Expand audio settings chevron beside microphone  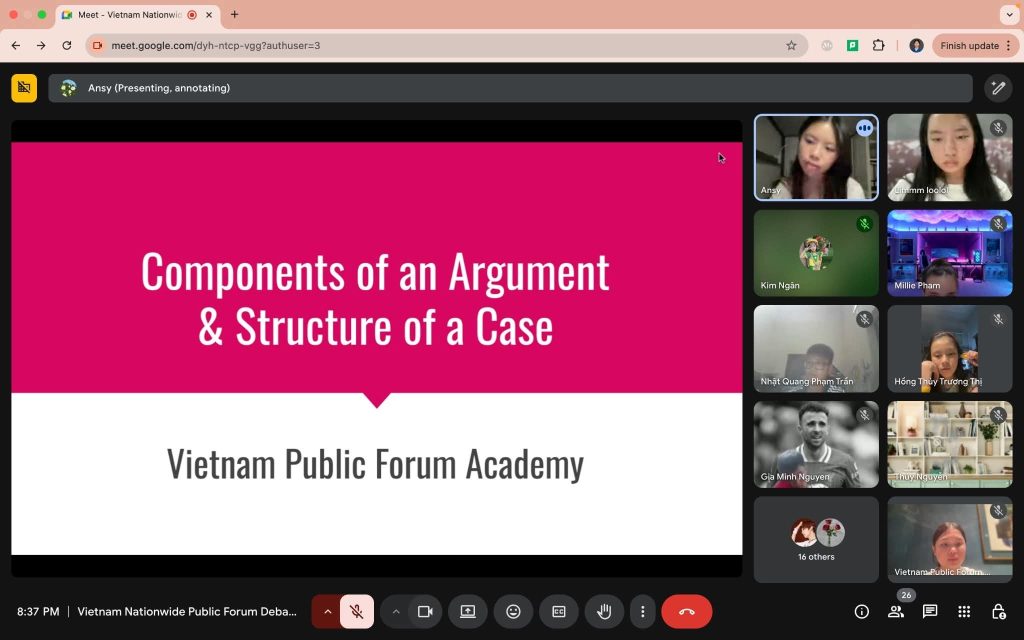[x=327, y=612]
